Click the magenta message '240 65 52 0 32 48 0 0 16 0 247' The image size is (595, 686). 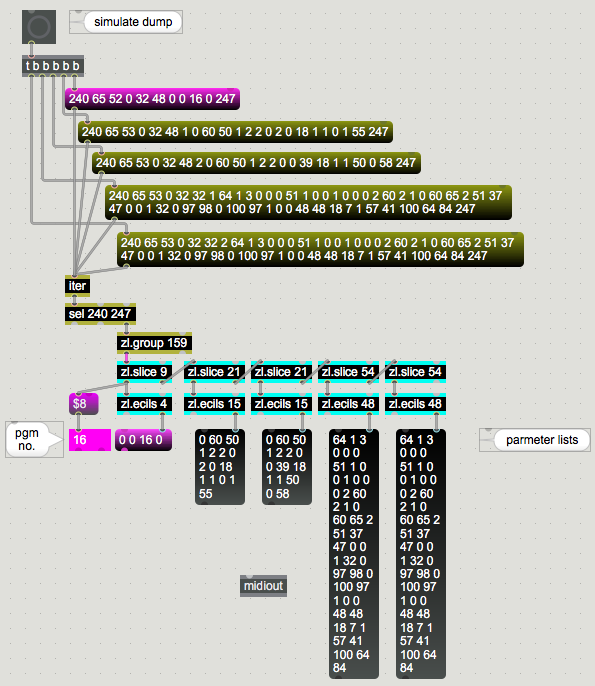(152, 99)
